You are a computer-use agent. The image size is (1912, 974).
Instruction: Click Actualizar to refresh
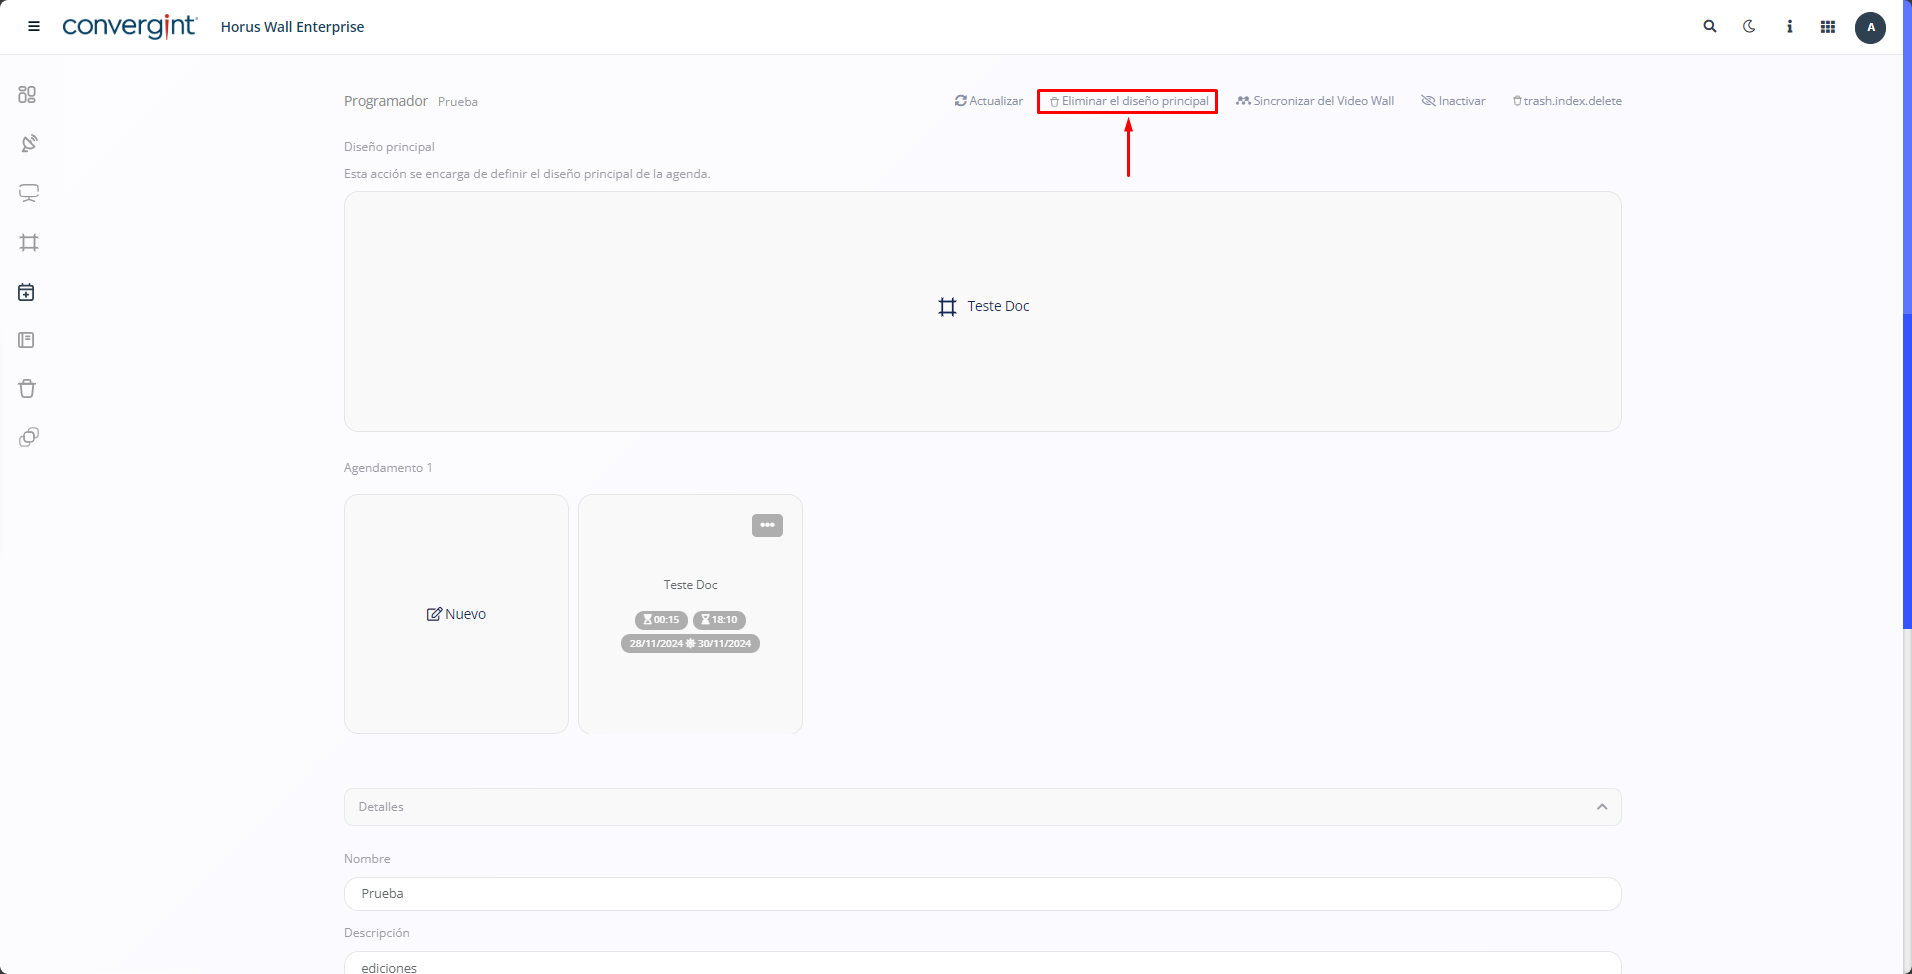click(989, 101)
